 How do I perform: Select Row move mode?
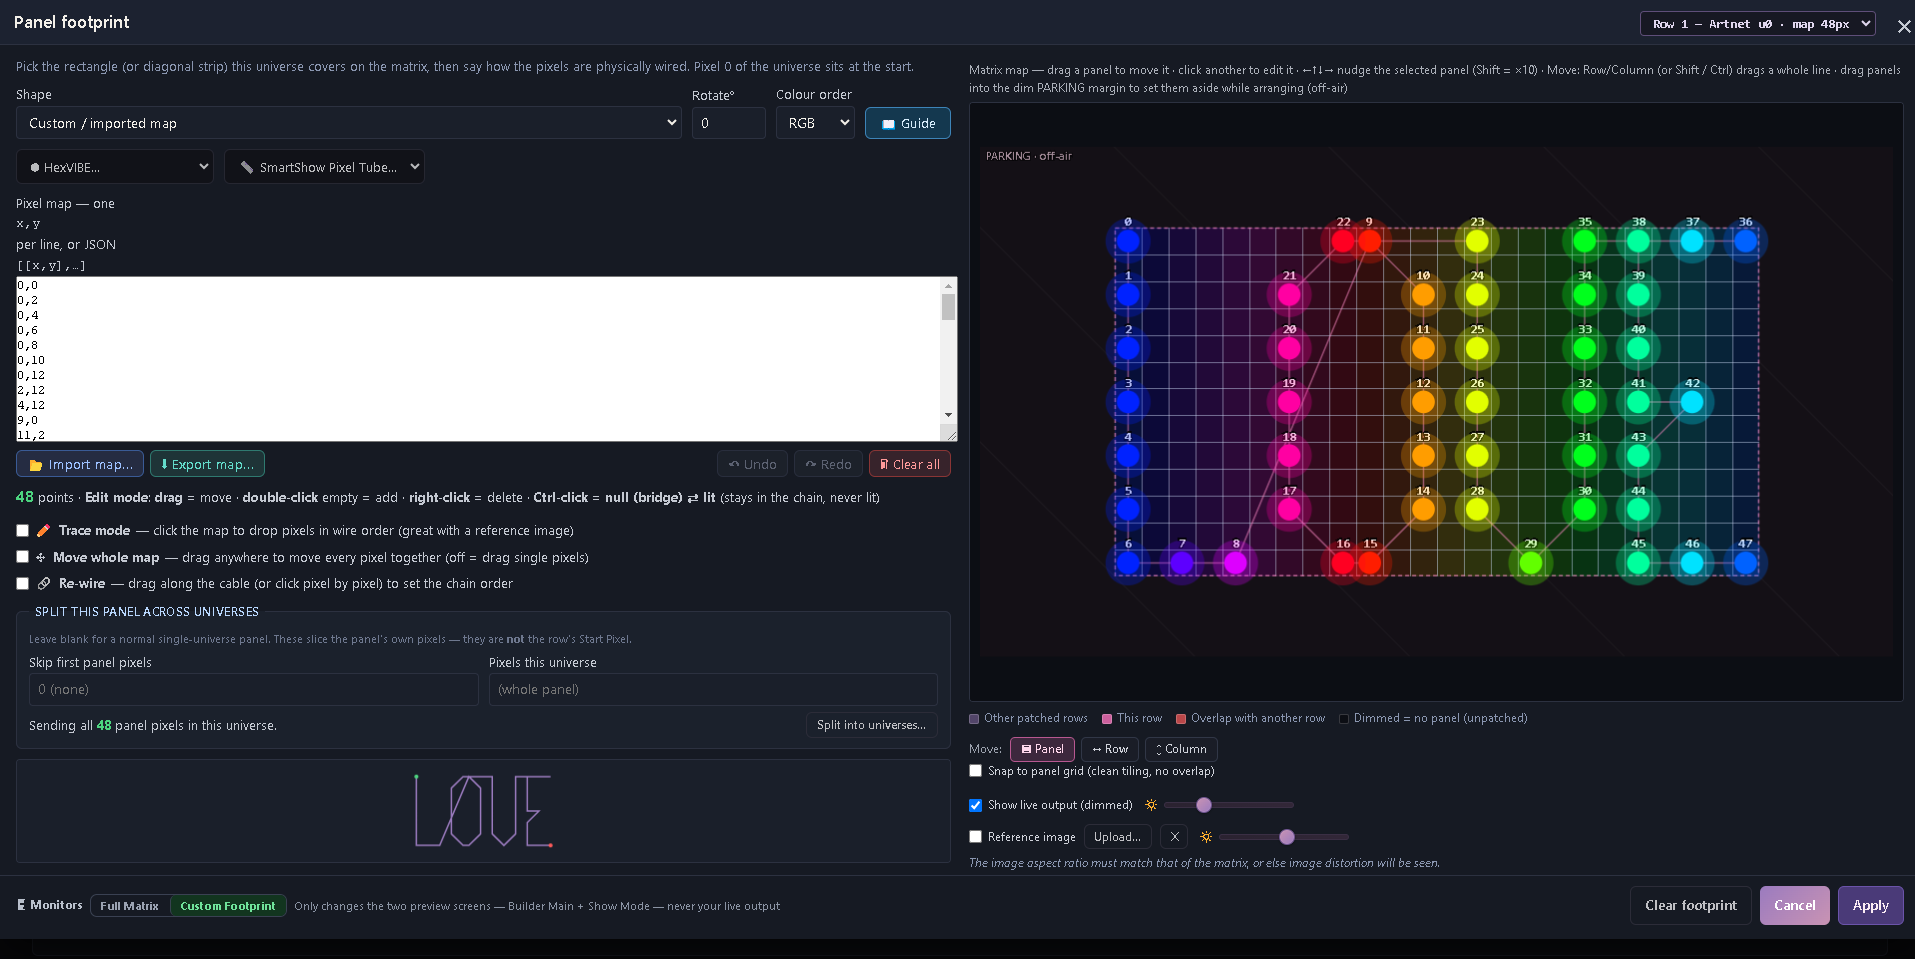click(x=1110, y=749)
